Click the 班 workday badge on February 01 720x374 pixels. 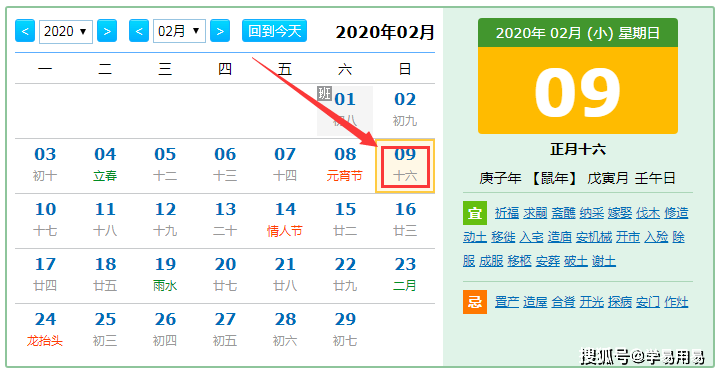324,93
